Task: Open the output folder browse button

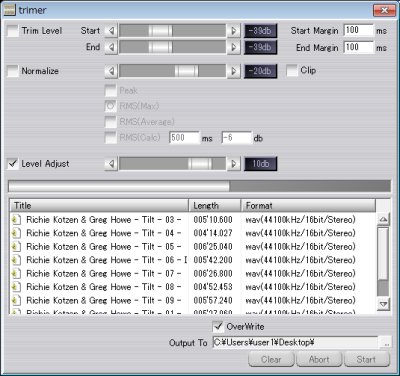Action: [x=386, y=343]
